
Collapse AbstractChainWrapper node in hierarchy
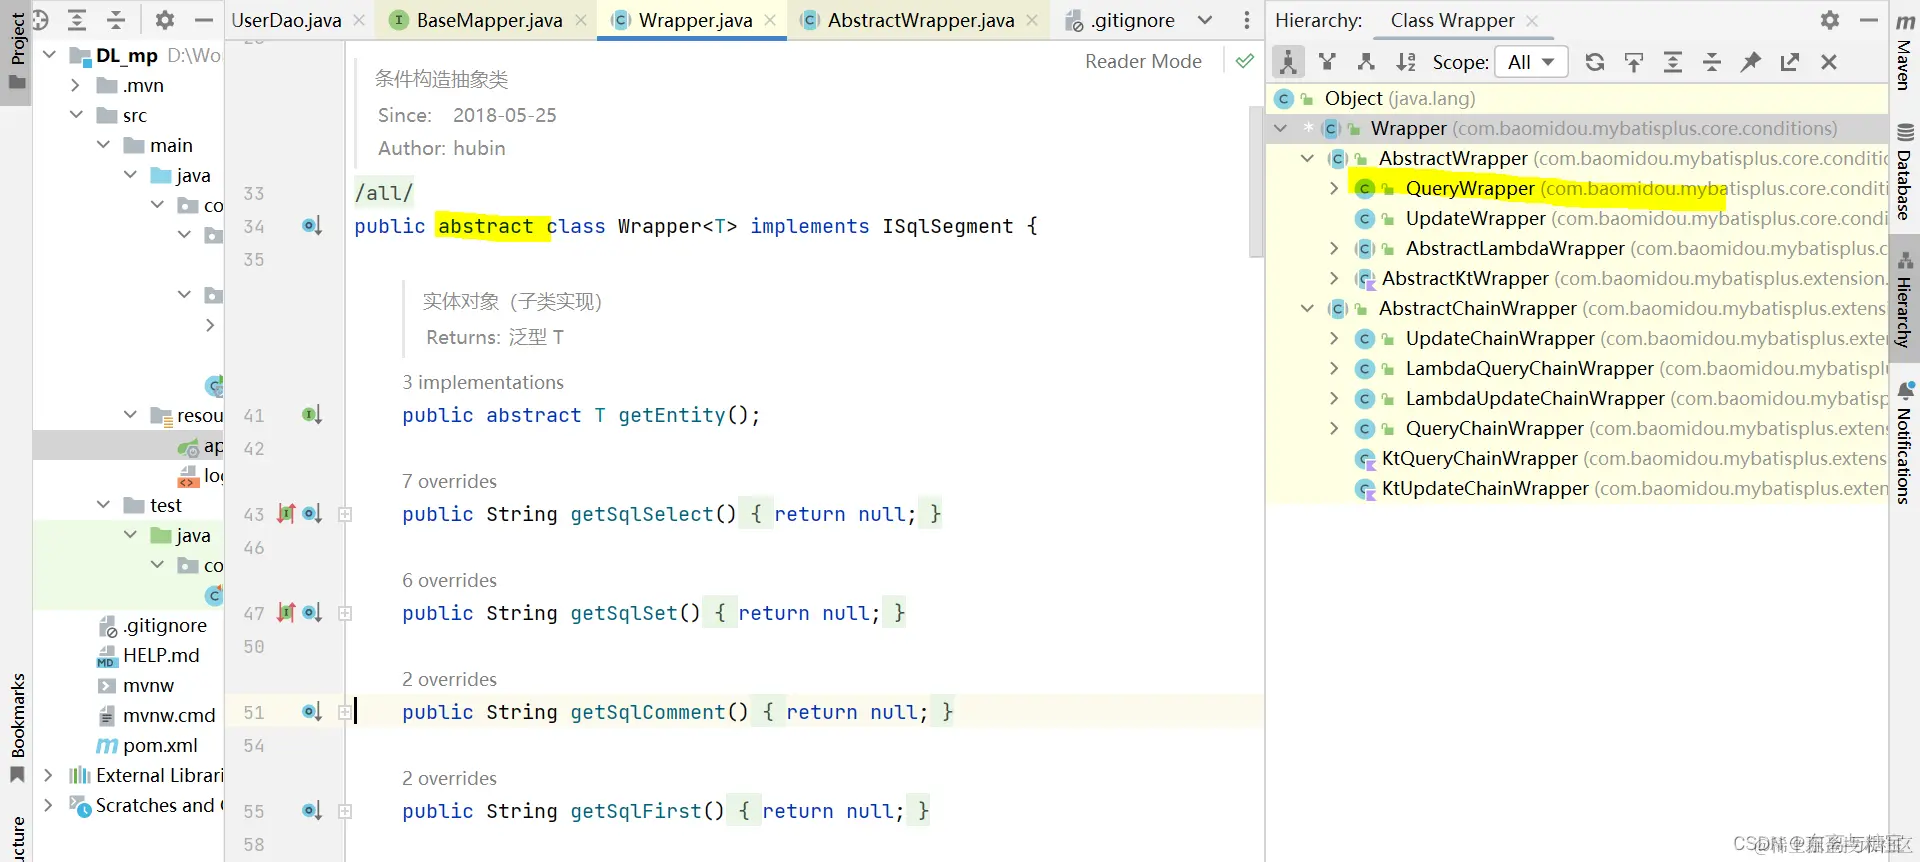pos(1307,308)
